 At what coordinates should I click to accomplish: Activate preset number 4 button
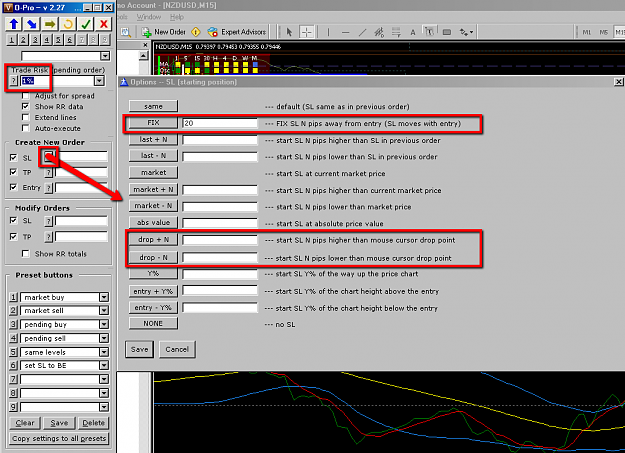pos(47,39)
